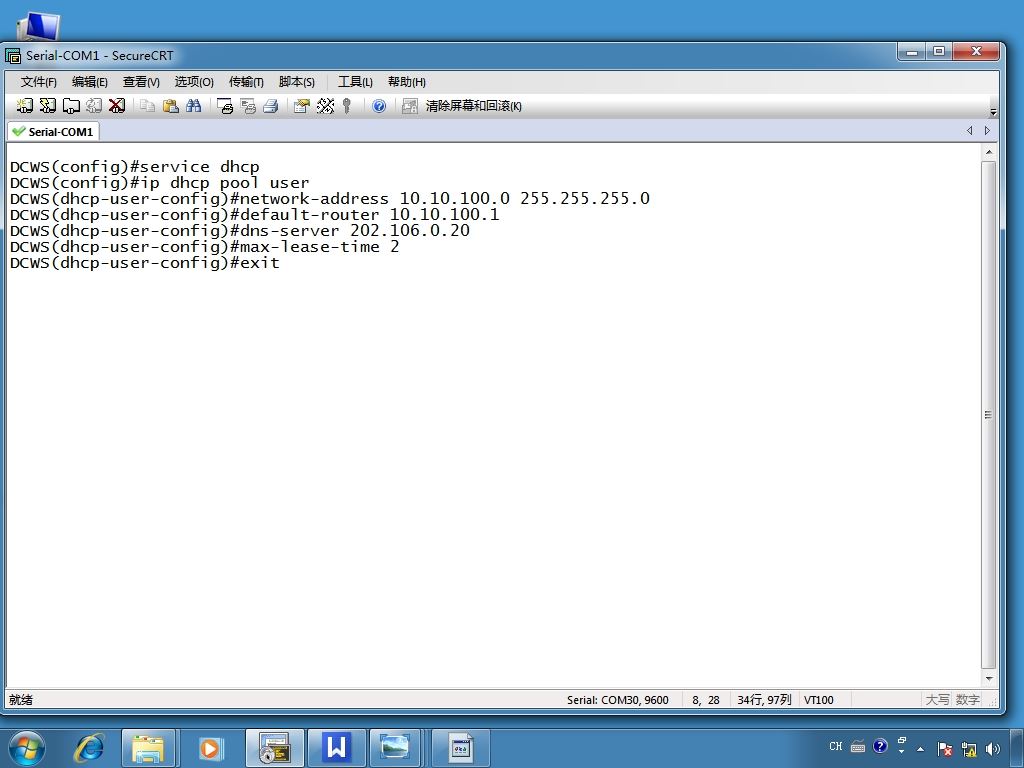This screenshot has width=1024, height=768.
Task: Click the default-router 10.10.100.1 line
Action: click(x=255, y=215)
